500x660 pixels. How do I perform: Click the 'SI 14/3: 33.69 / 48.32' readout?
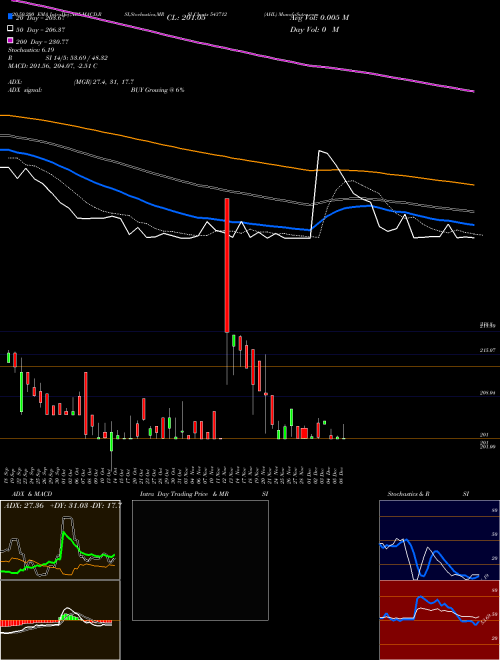(77, 58)
